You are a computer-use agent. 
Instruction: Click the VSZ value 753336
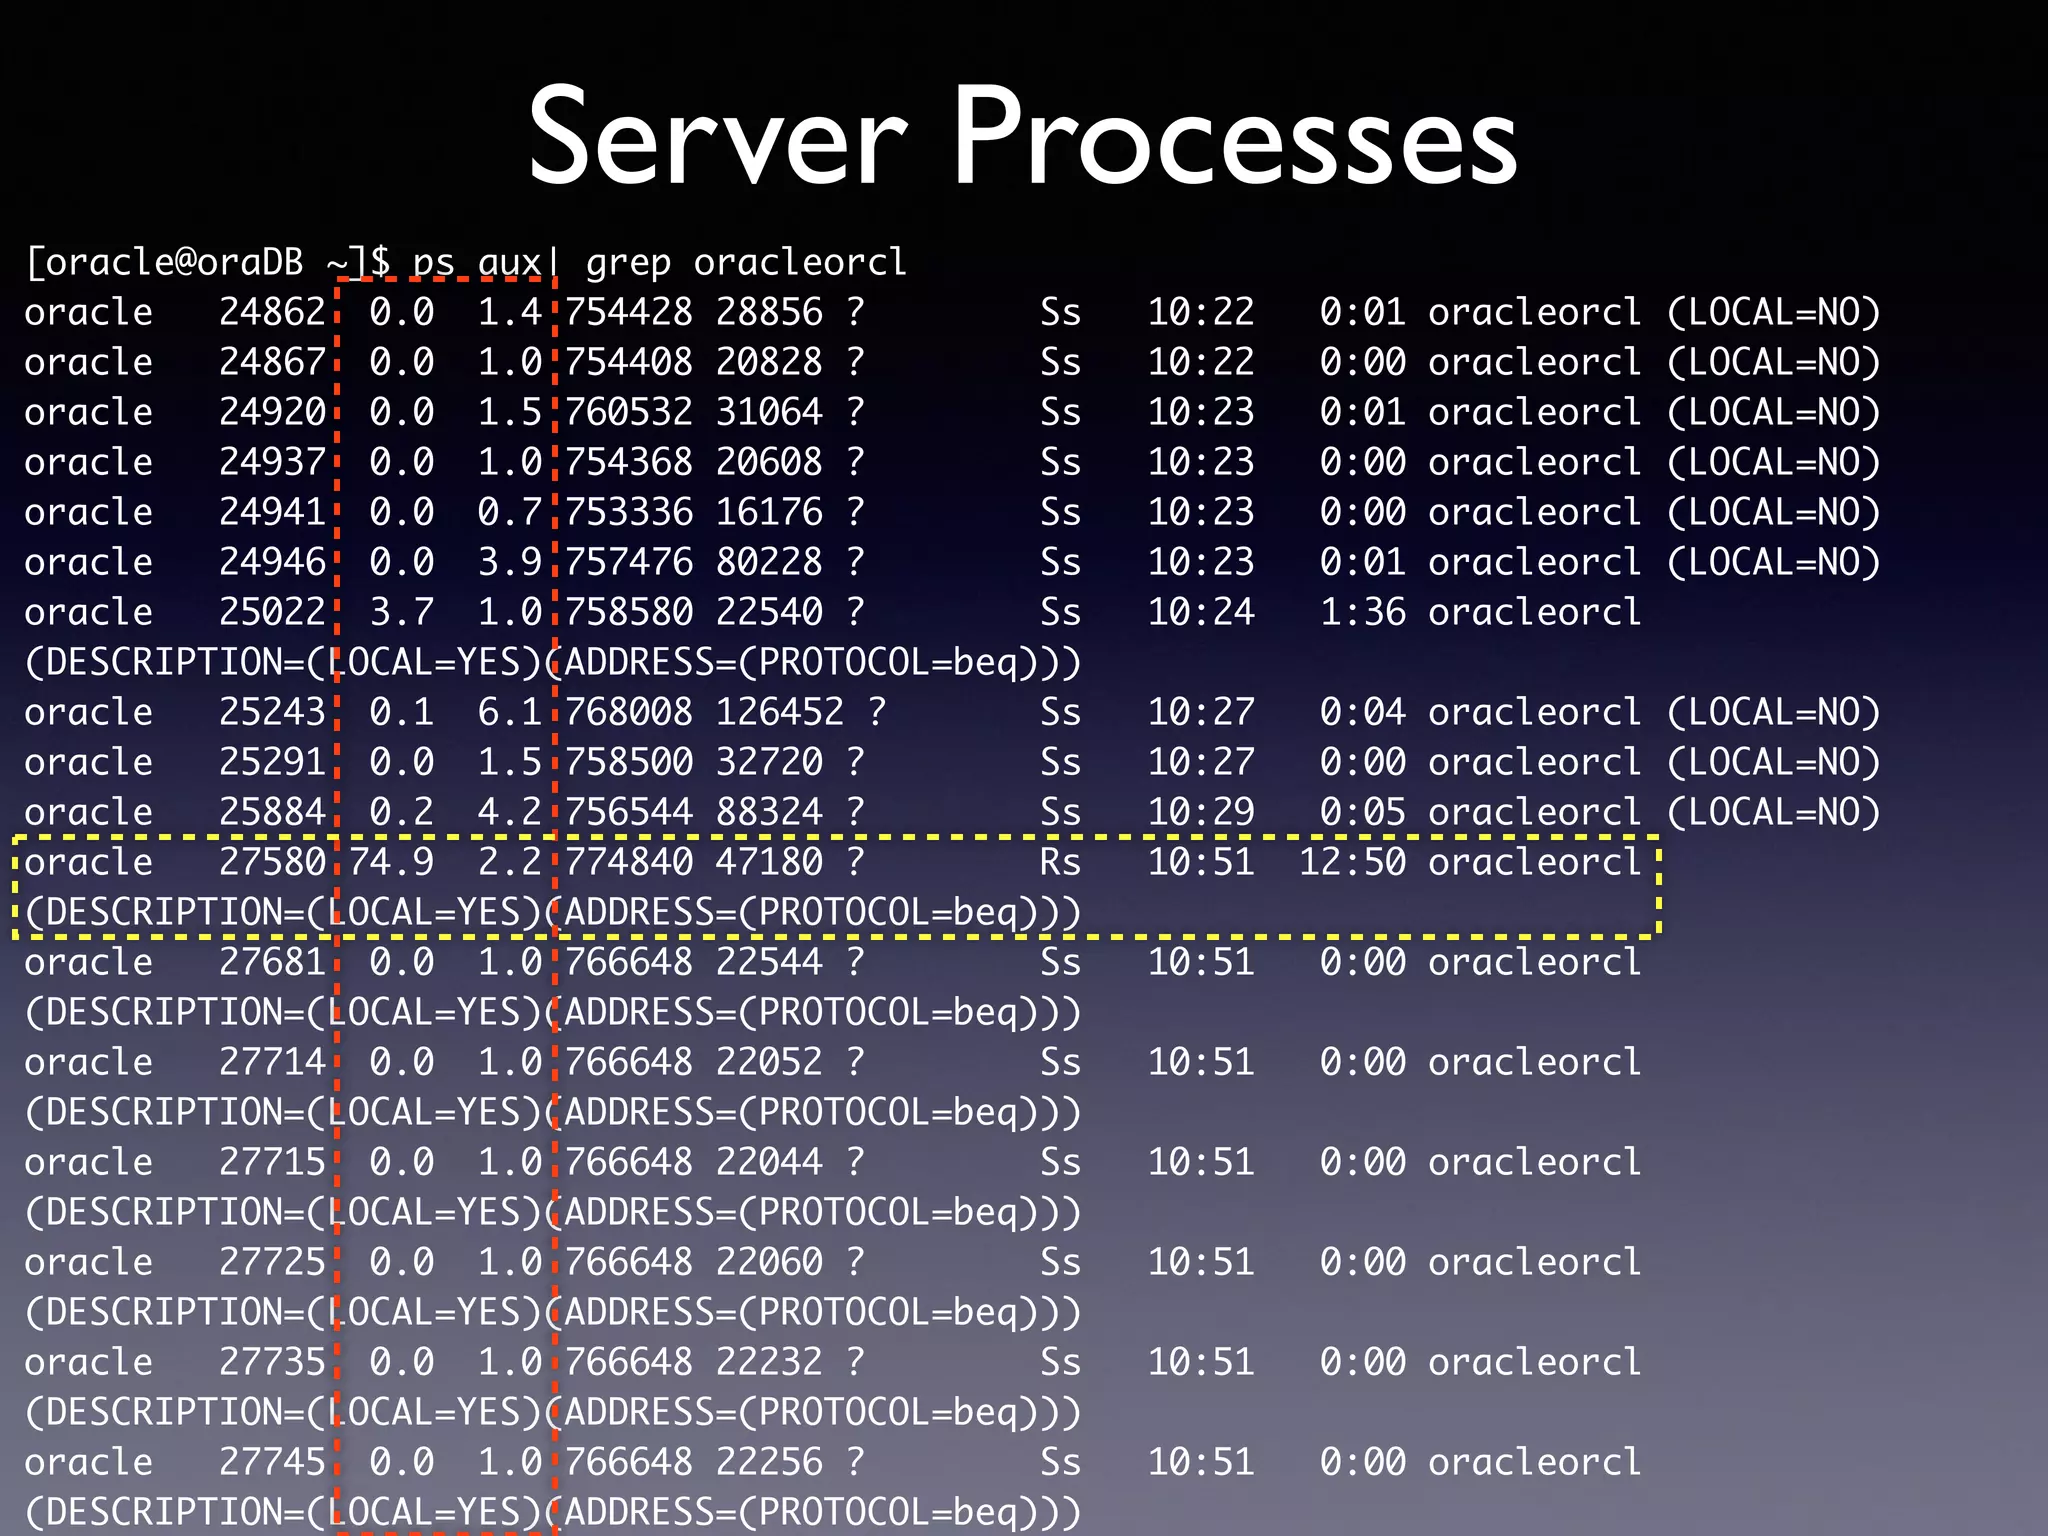pos(629,512)
